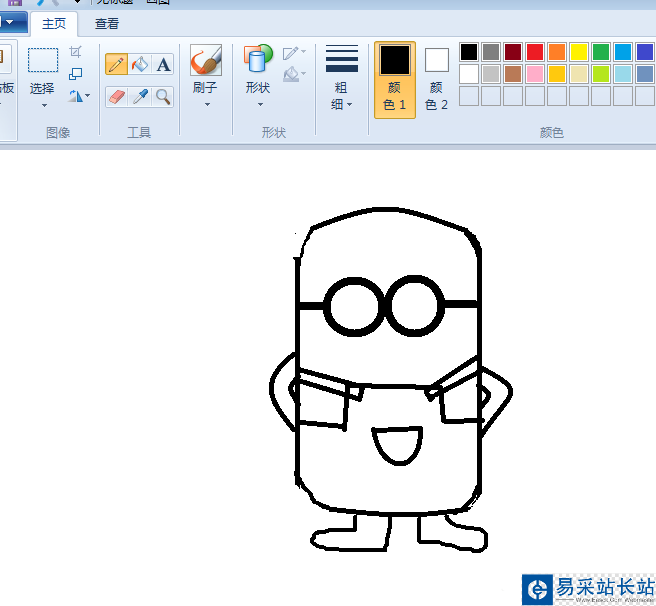
Task: Click the Crop icon
Action: tap(76, 52)
